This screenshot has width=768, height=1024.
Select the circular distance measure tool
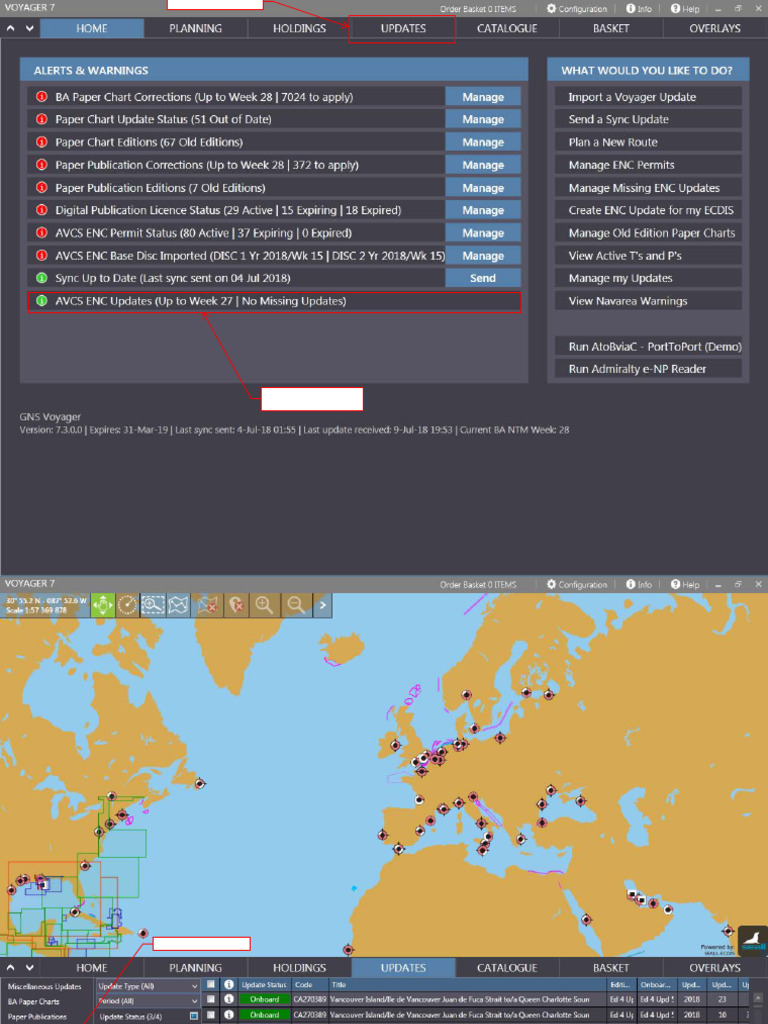[127, 605]
